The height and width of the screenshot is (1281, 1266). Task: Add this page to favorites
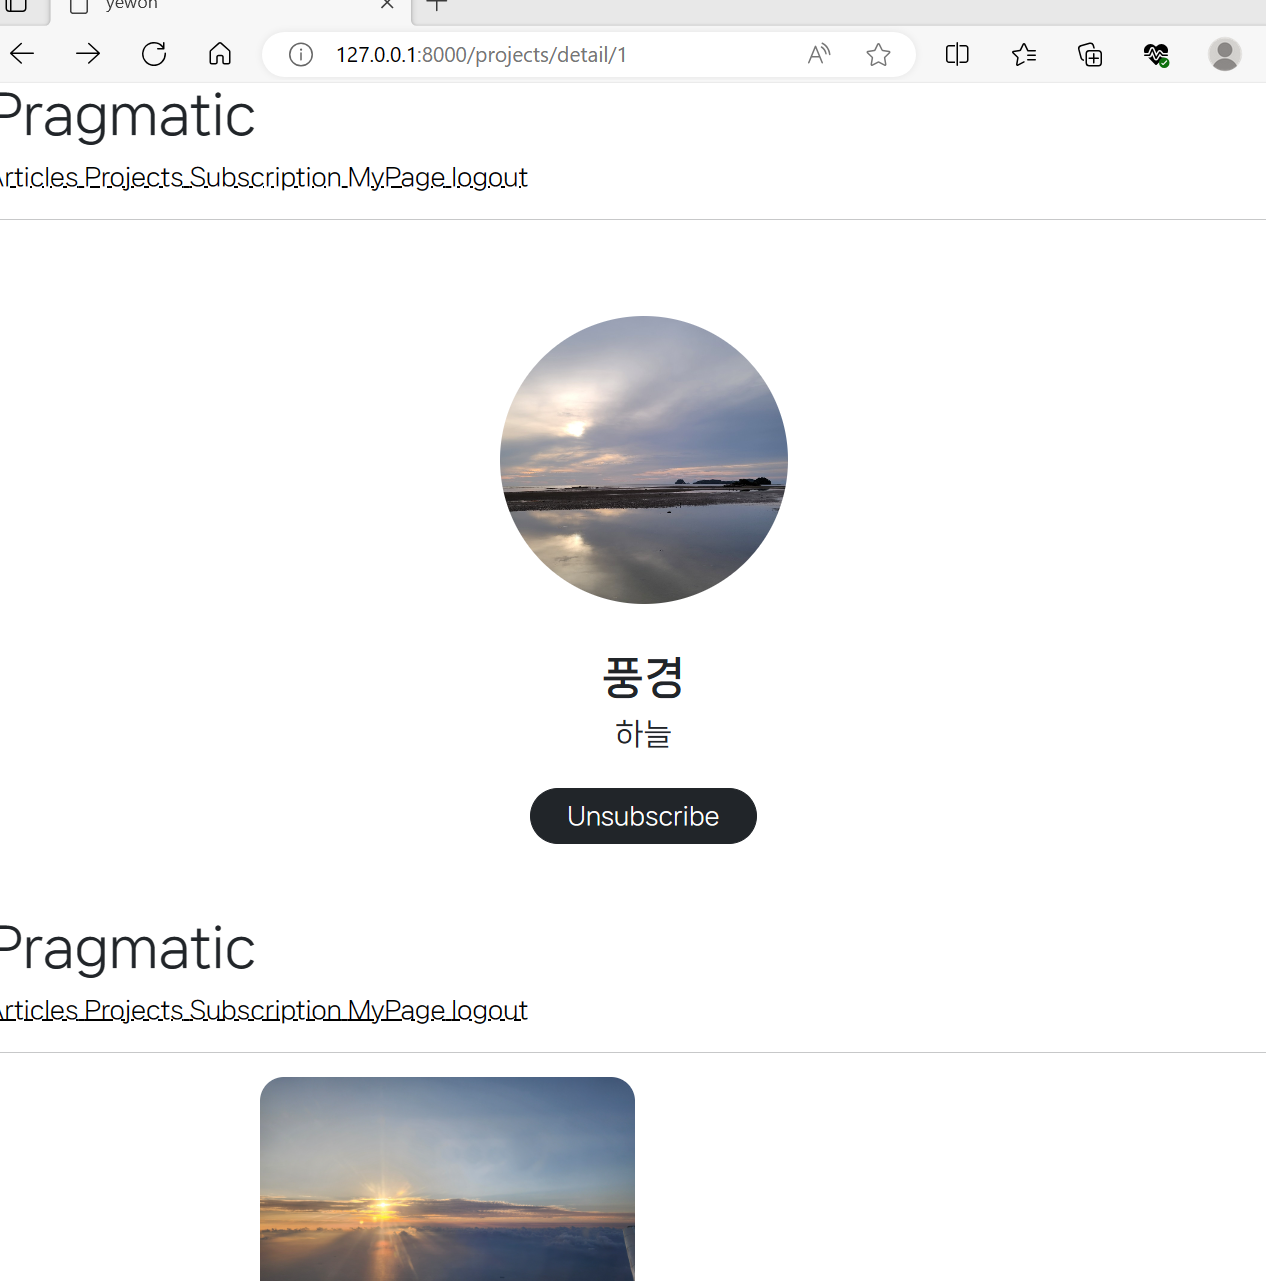[878, 54]
